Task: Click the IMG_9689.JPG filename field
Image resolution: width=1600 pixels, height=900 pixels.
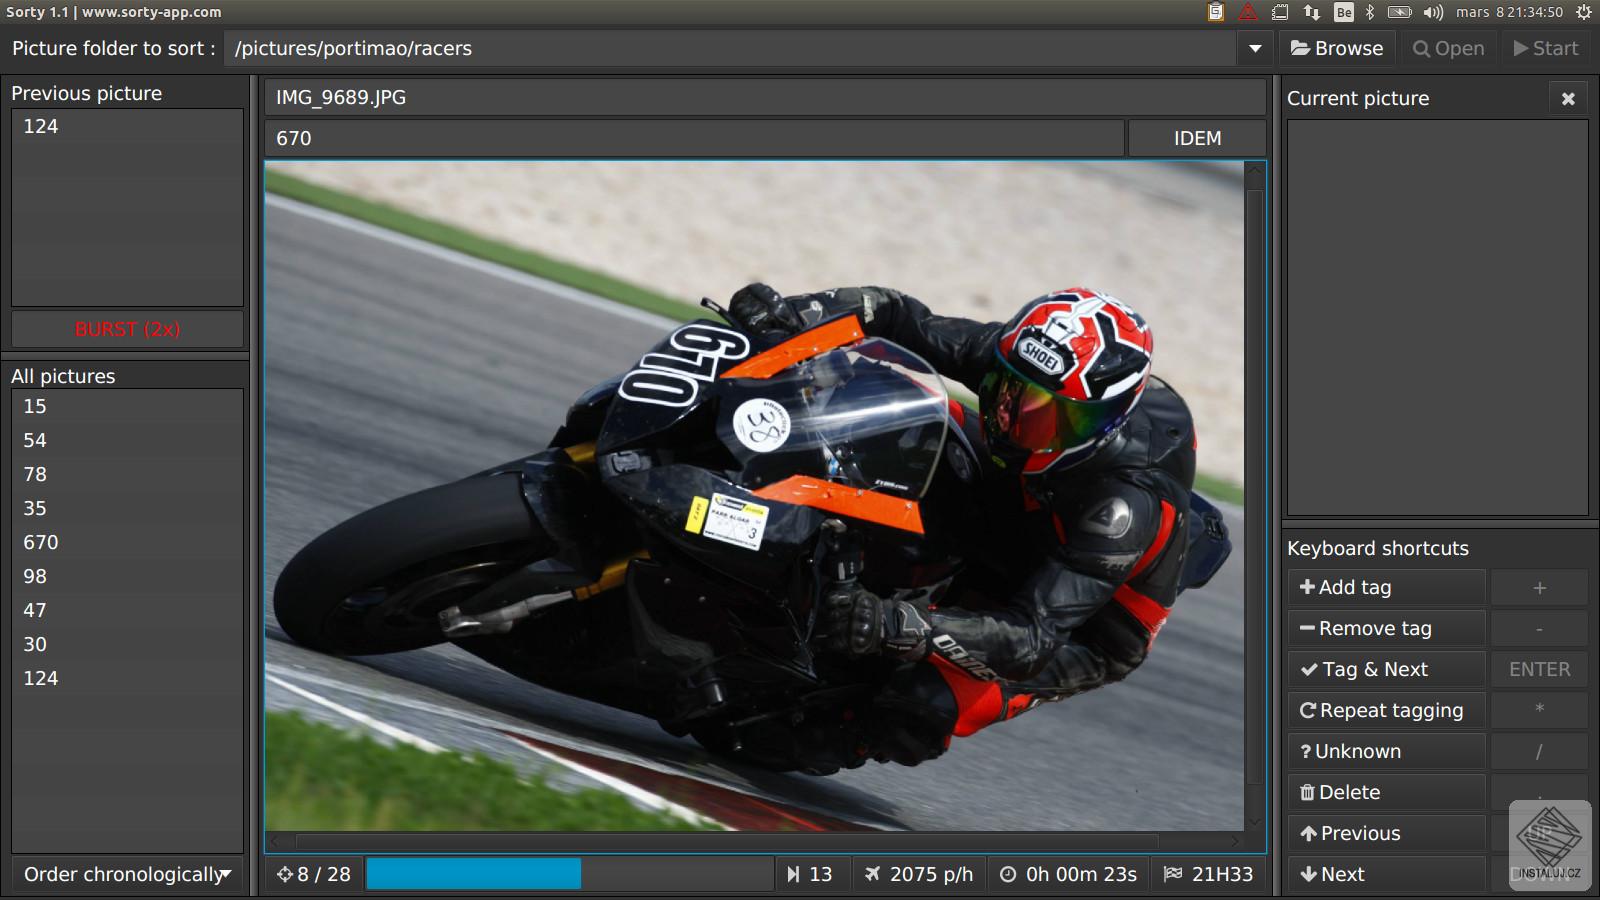Action: point(765,97)
